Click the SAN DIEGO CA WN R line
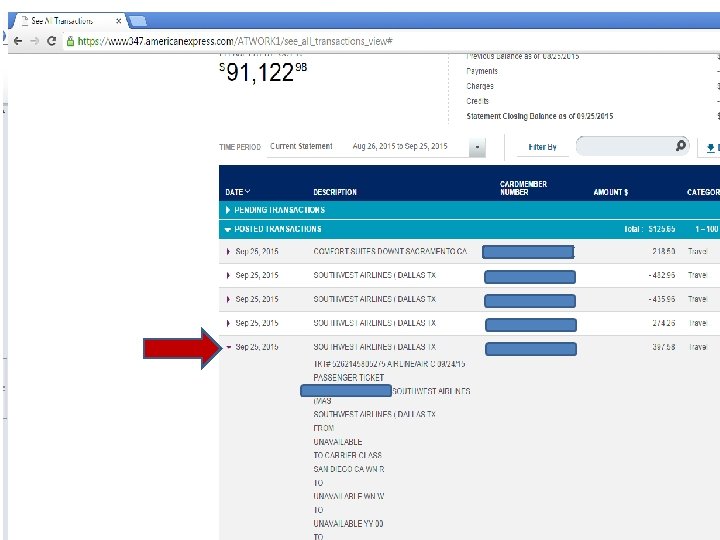This screenshot has width=720, height=540. [349, 469]
